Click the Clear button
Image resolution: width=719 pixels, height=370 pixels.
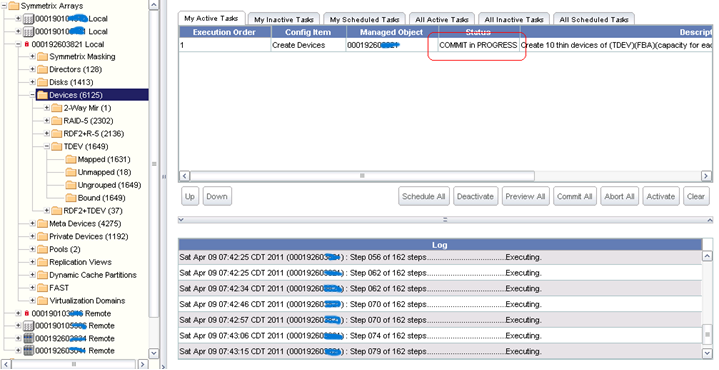click(696, 196)
